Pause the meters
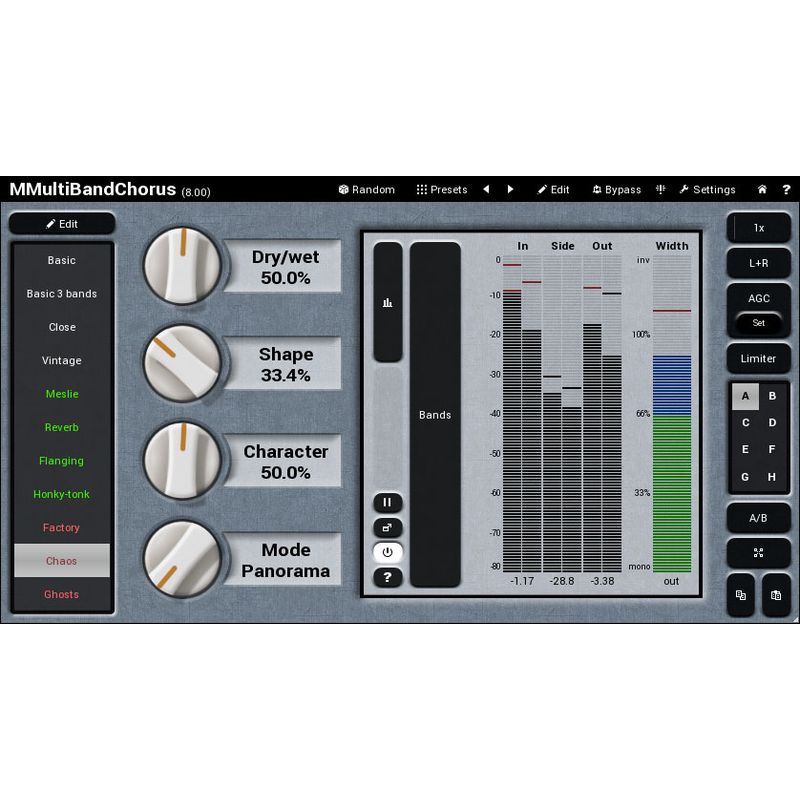Image resolution: width=800 pixels, height=800 pixels. coord(388,503)
